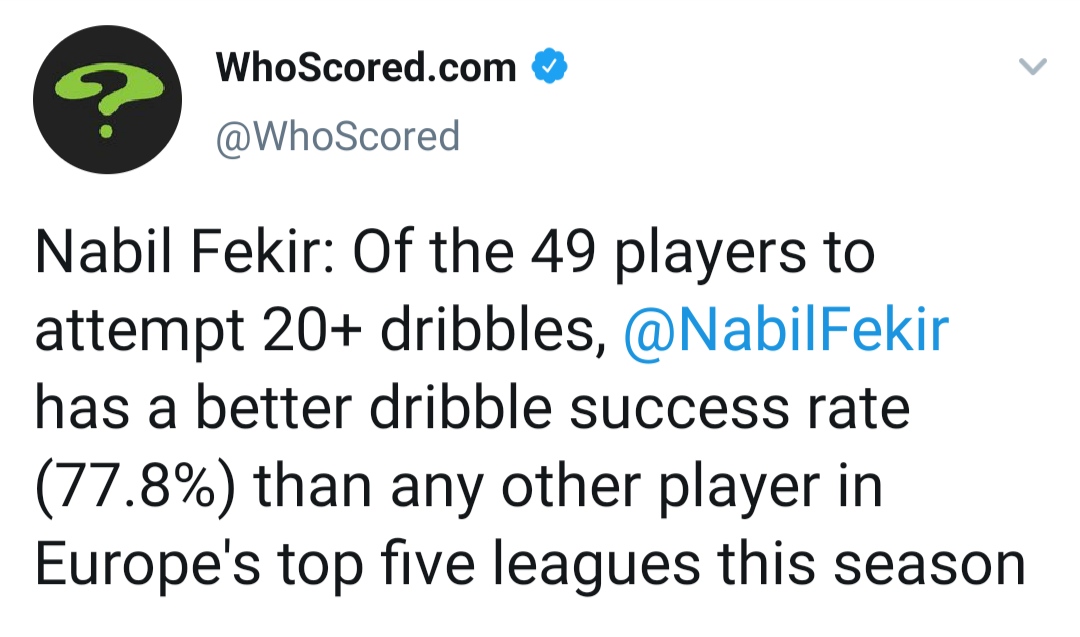This screenshot has height=637, width=1080.
Task: Click the word "attempt" in tweet
Action: pyautogui.click(x=140, y=332)
